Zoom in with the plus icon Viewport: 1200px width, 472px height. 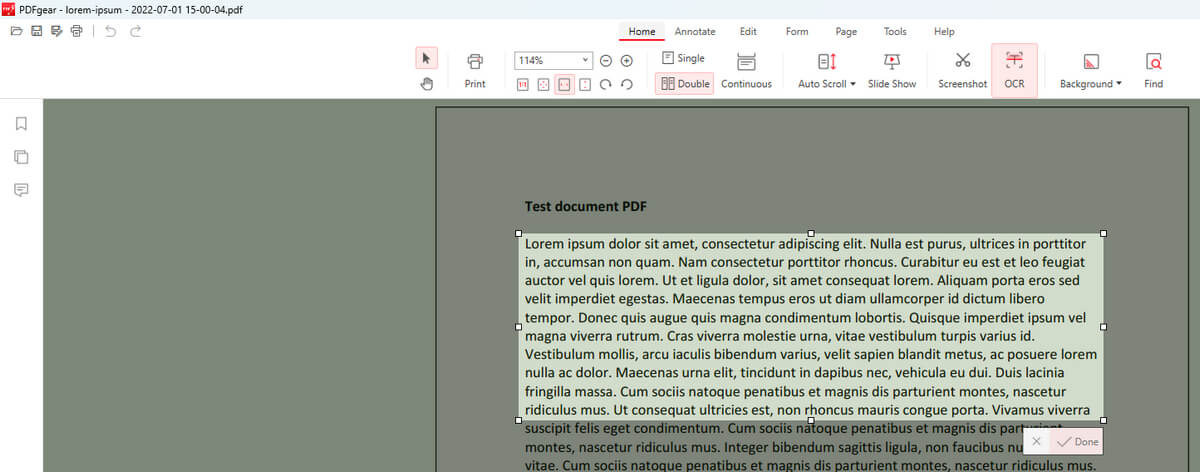pos(627,60)
